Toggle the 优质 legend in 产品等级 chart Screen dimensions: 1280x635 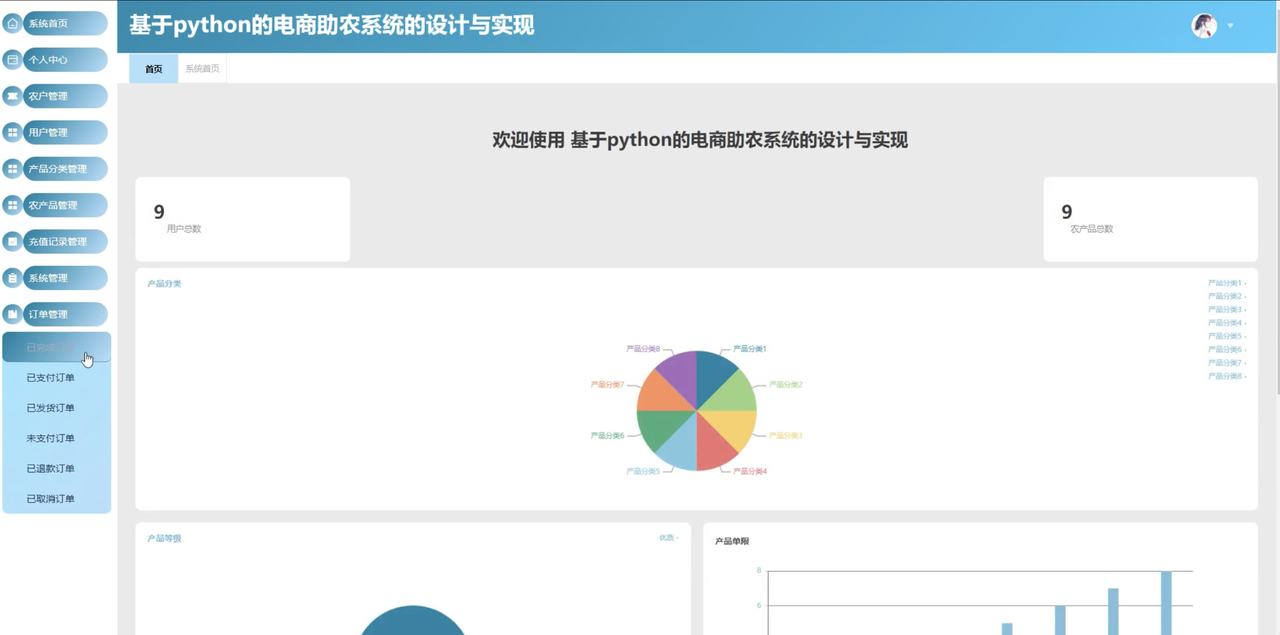click(668, 538)
